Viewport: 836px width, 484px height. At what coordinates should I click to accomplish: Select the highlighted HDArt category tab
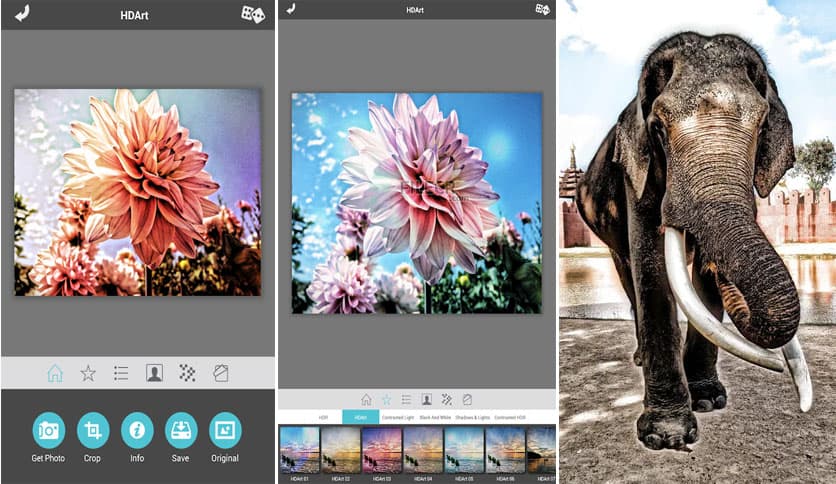point(360,417)
